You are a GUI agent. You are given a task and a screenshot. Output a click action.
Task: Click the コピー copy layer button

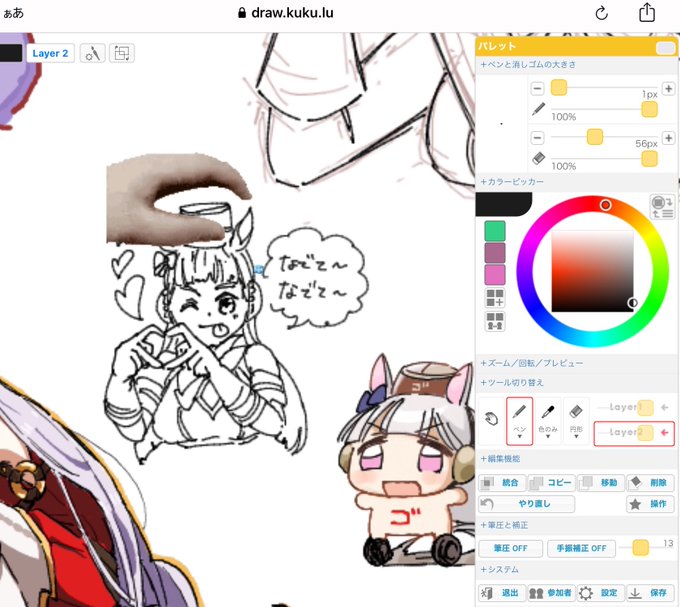coord(551,483)
